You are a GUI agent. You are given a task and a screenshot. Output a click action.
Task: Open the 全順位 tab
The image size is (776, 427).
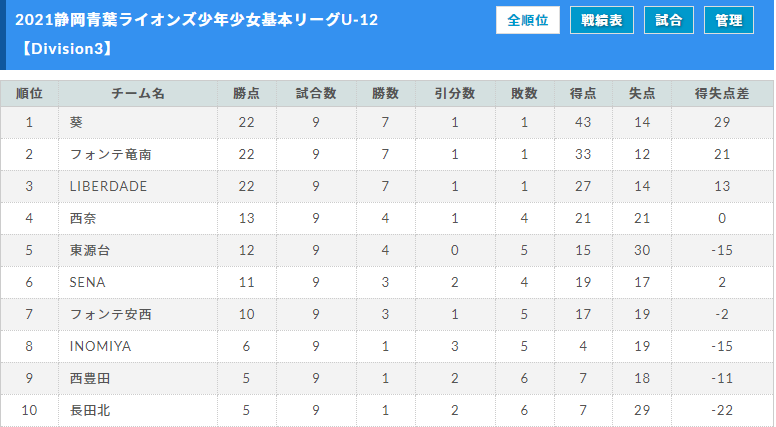[528, 20]
